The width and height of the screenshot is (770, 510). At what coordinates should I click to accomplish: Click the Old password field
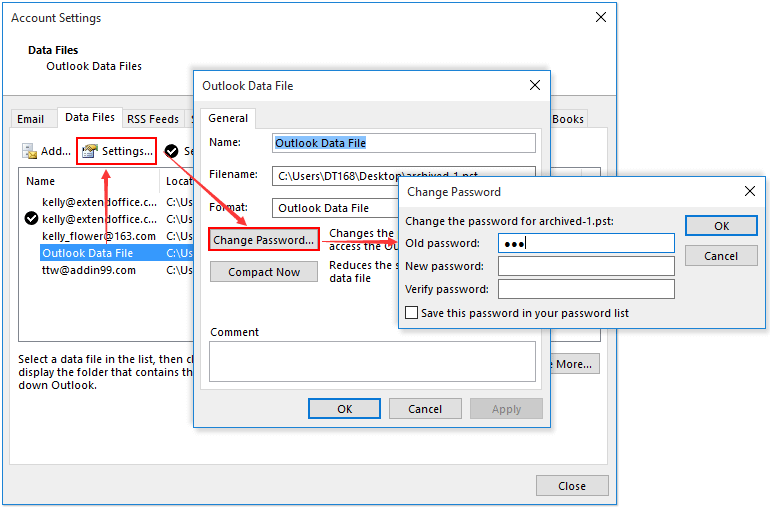[x=586, y=243]
